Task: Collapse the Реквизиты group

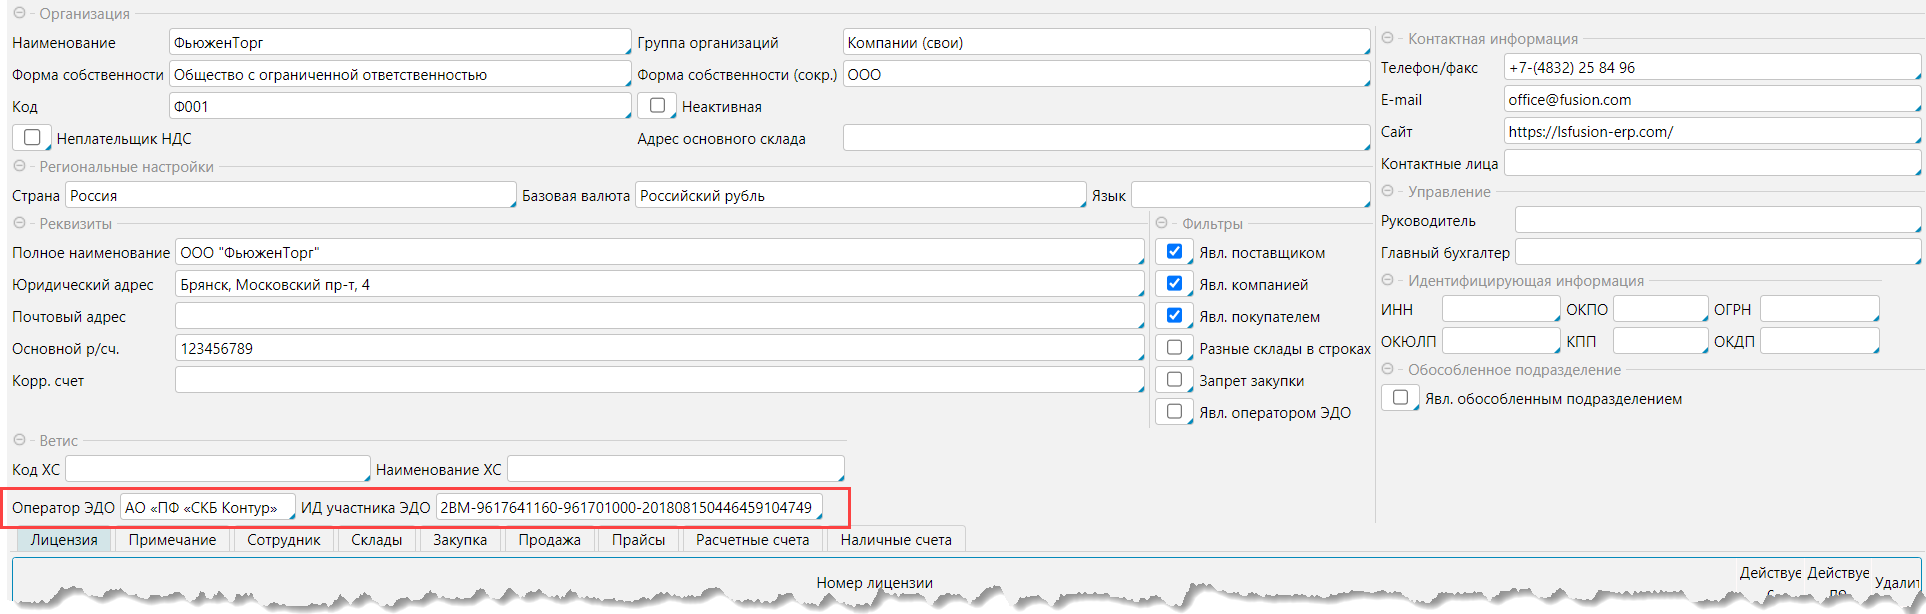Action: click(19, 224)
